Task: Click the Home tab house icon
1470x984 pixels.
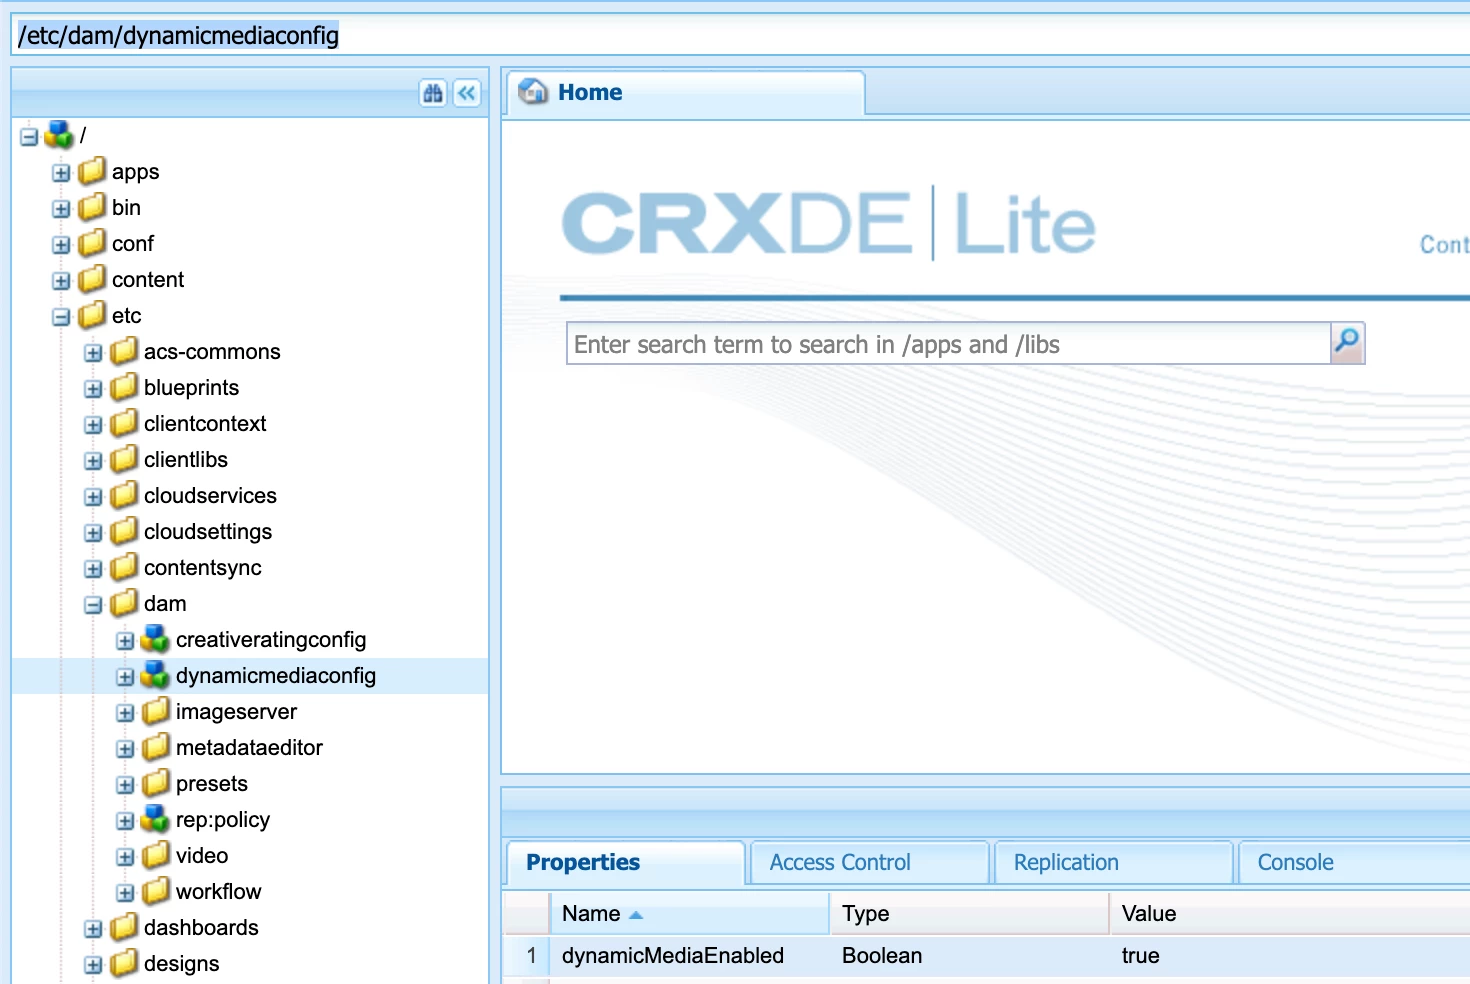Action: 533,91
